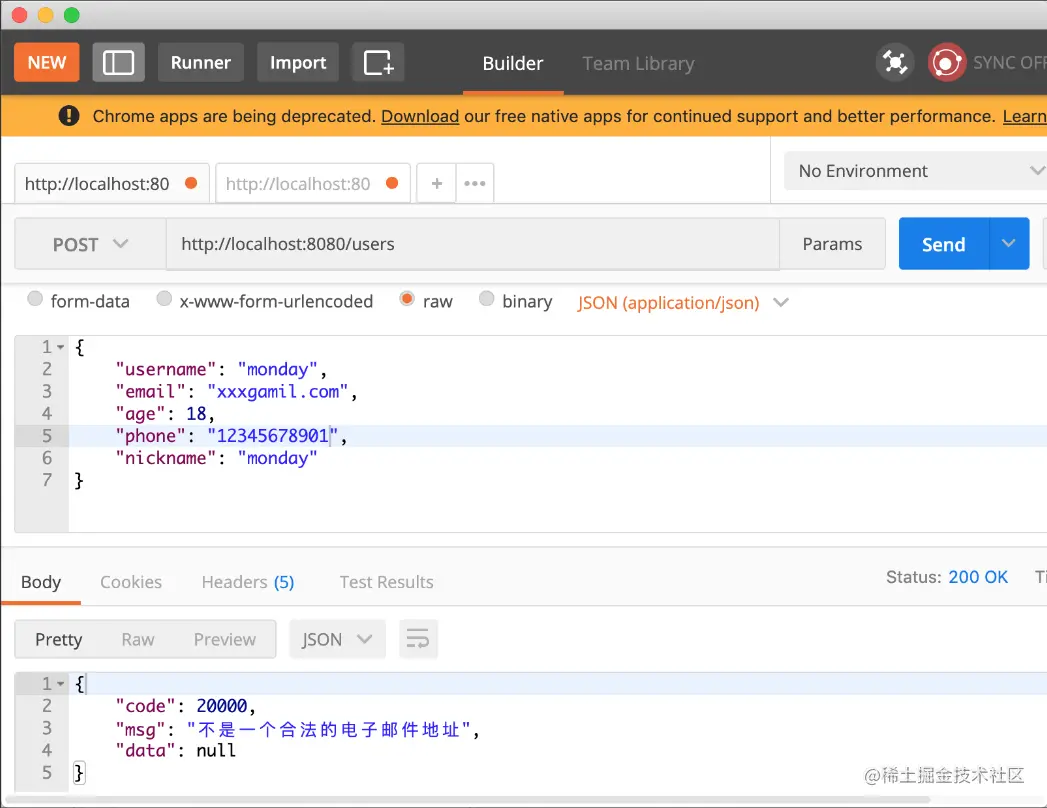Click the unsaved dot on the second request tab
Viewport: 1047px width, 808px height.
(x=392, y=183)
